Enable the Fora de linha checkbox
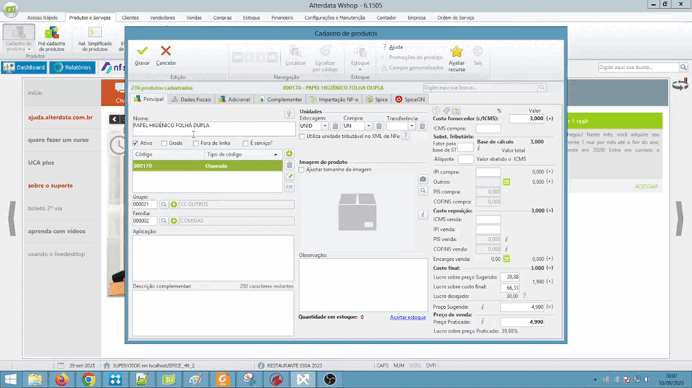692x388 pixels. point(196,143)
